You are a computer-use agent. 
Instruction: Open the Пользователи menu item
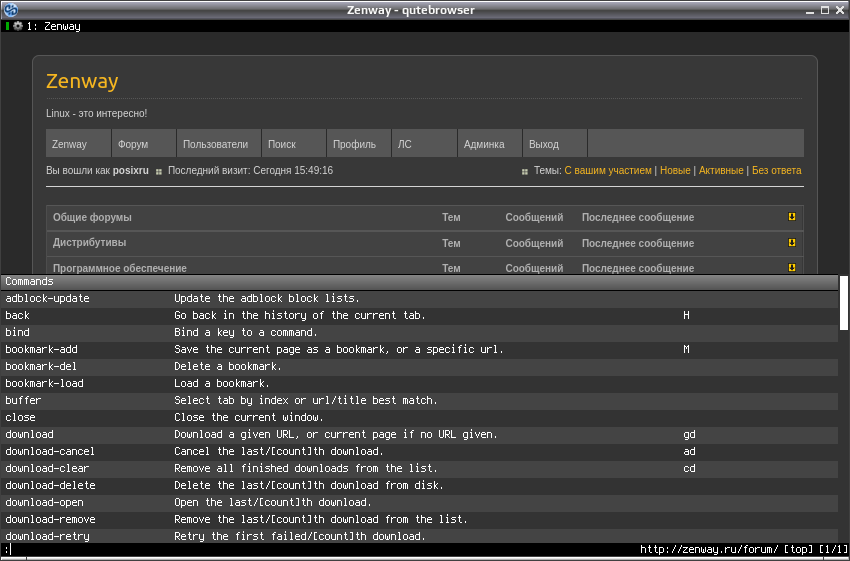(218, 144)
